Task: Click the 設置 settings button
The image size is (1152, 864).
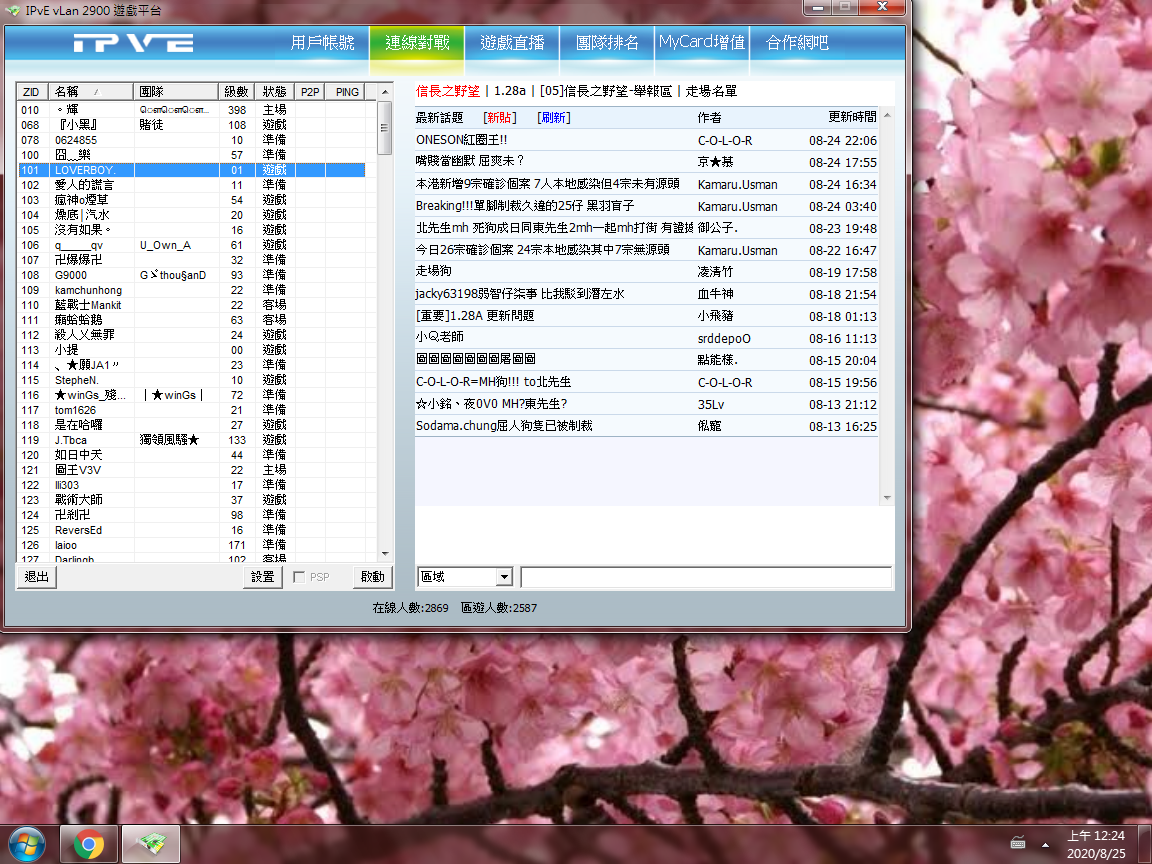Action: coord(262,577)
